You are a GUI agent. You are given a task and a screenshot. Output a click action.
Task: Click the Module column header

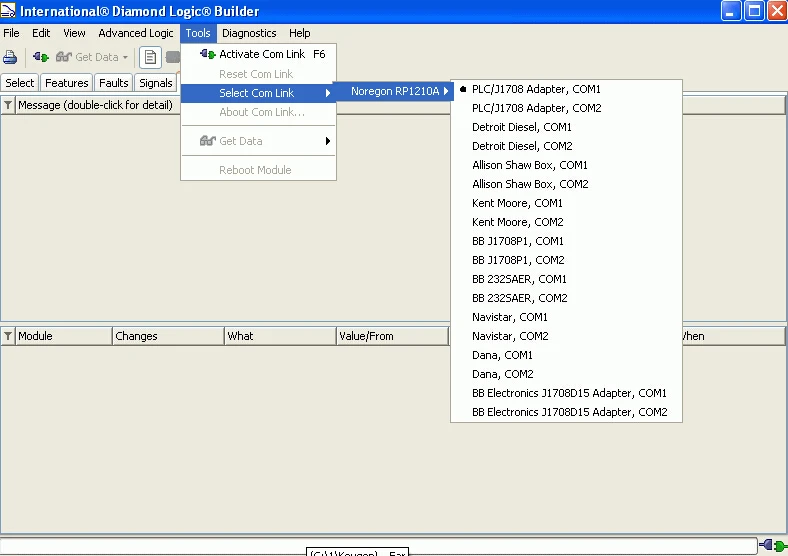click(63, 336)
